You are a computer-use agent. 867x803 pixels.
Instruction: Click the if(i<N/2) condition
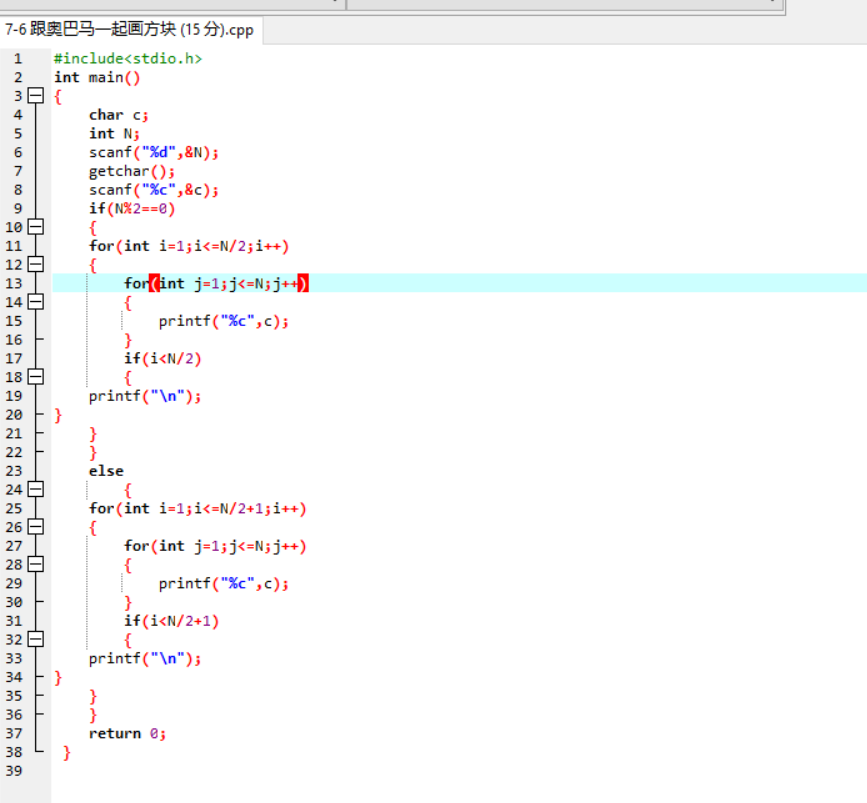pyautogui.click(x=162, y=359)
